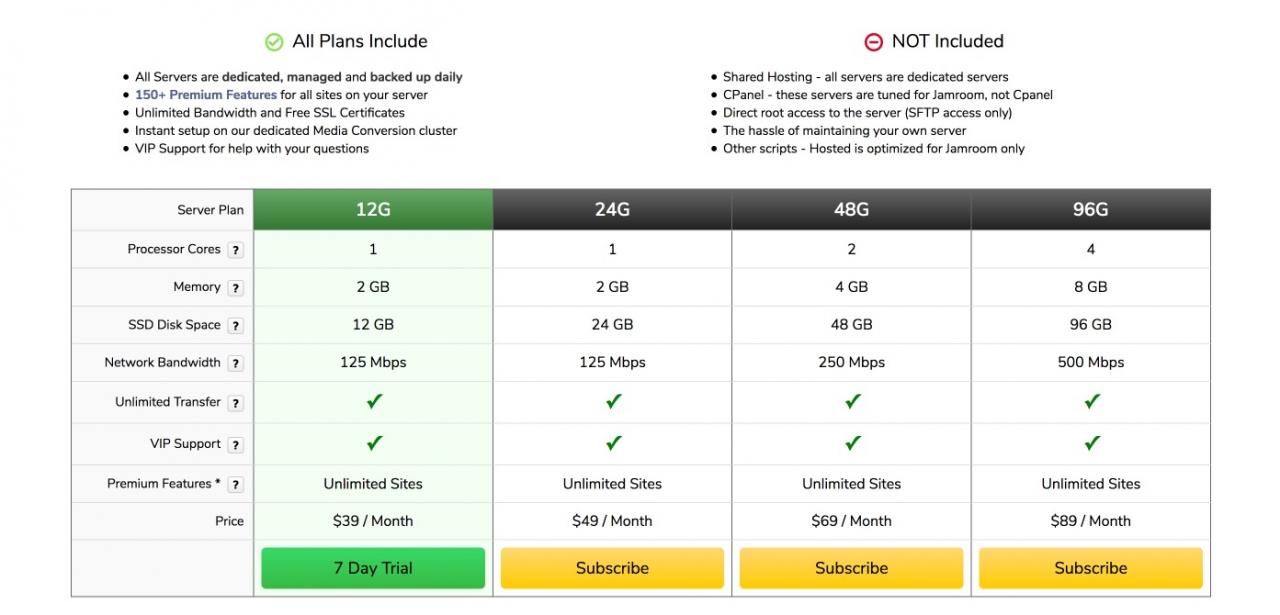This screenshot has width=1280, height=615.
Task: Click the SSD Disk Space help icon
Action: pos(235,326)
